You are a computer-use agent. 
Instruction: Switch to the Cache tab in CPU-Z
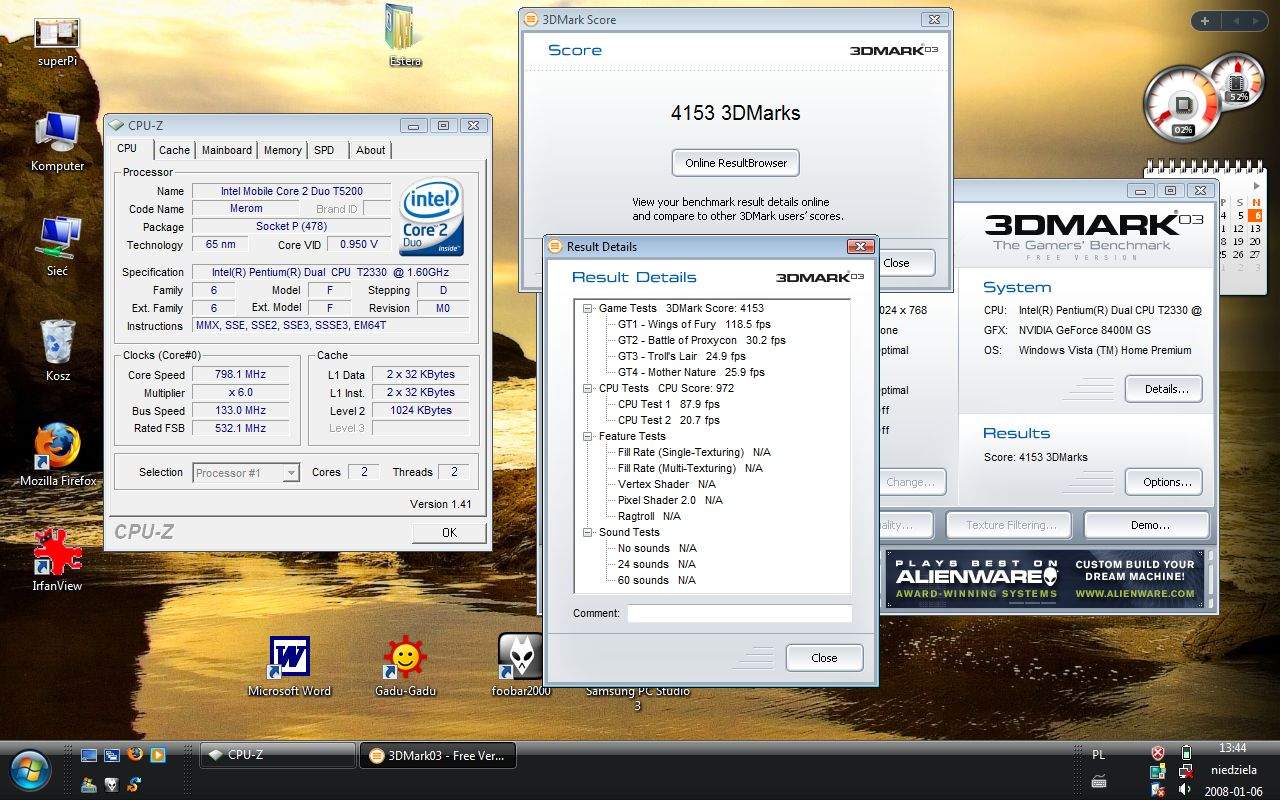coord(174,150)
